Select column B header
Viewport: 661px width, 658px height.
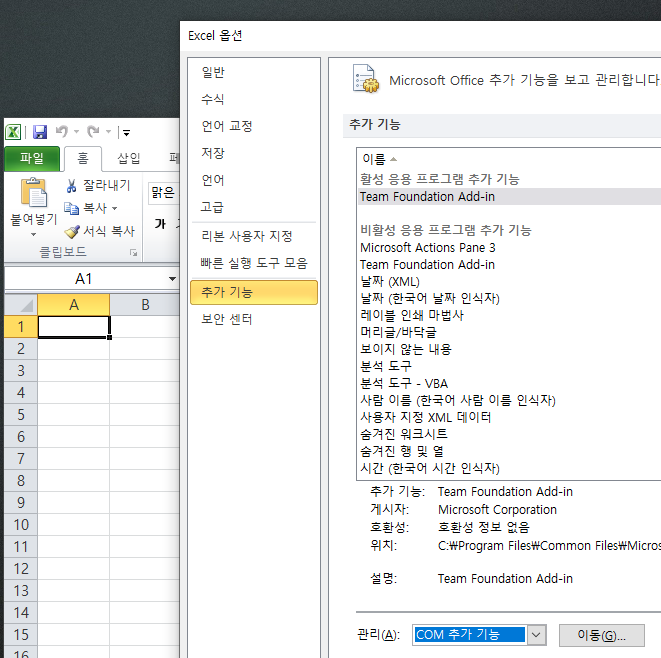coord(145,305)
